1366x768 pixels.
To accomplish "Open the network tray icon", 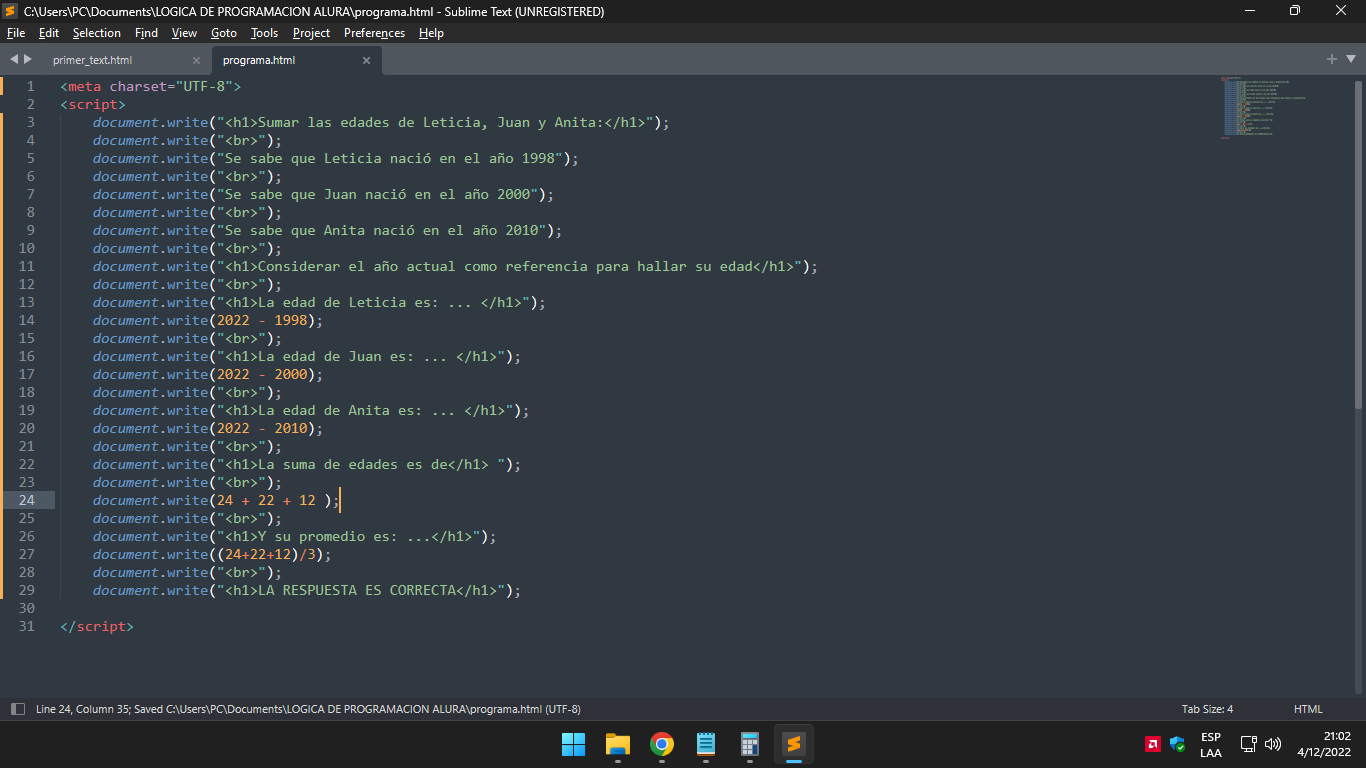I will click(x=1249, y=744).
